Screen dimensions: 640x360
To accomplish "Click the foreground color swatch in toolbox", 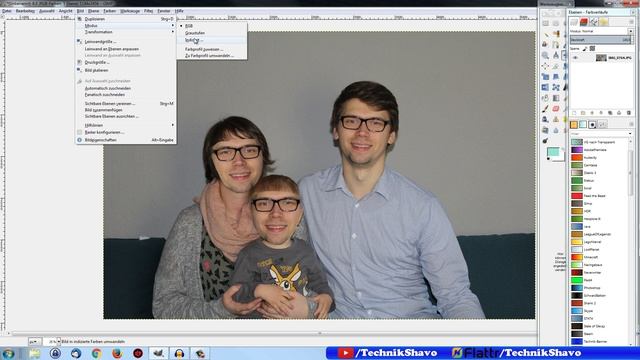I will tap(553, 152).
